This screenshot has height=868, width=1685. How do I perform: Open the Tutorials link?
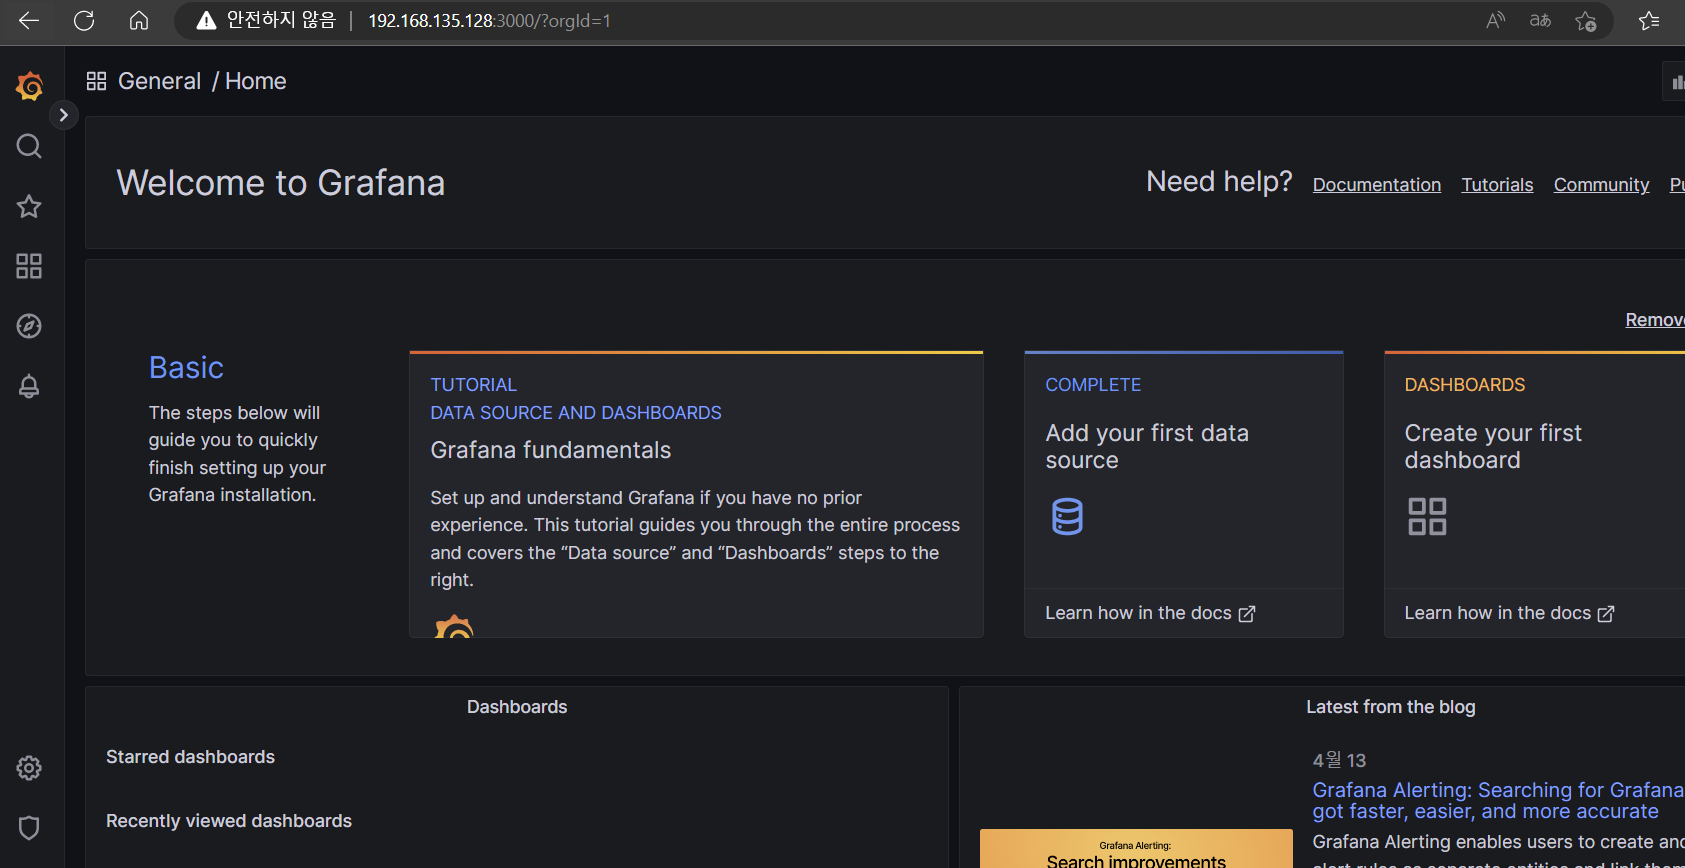tap(1497, 185)
